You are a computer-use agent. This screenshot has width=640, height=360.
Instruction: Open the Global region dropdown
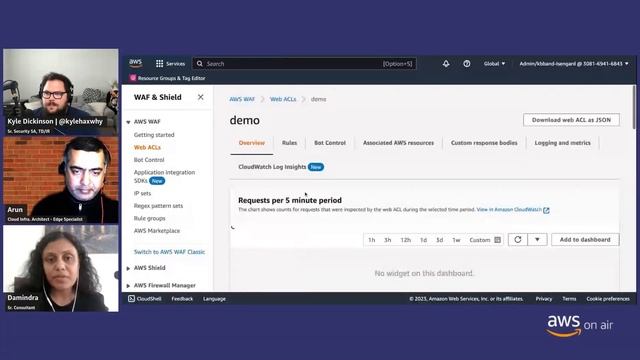coord(494,64)
